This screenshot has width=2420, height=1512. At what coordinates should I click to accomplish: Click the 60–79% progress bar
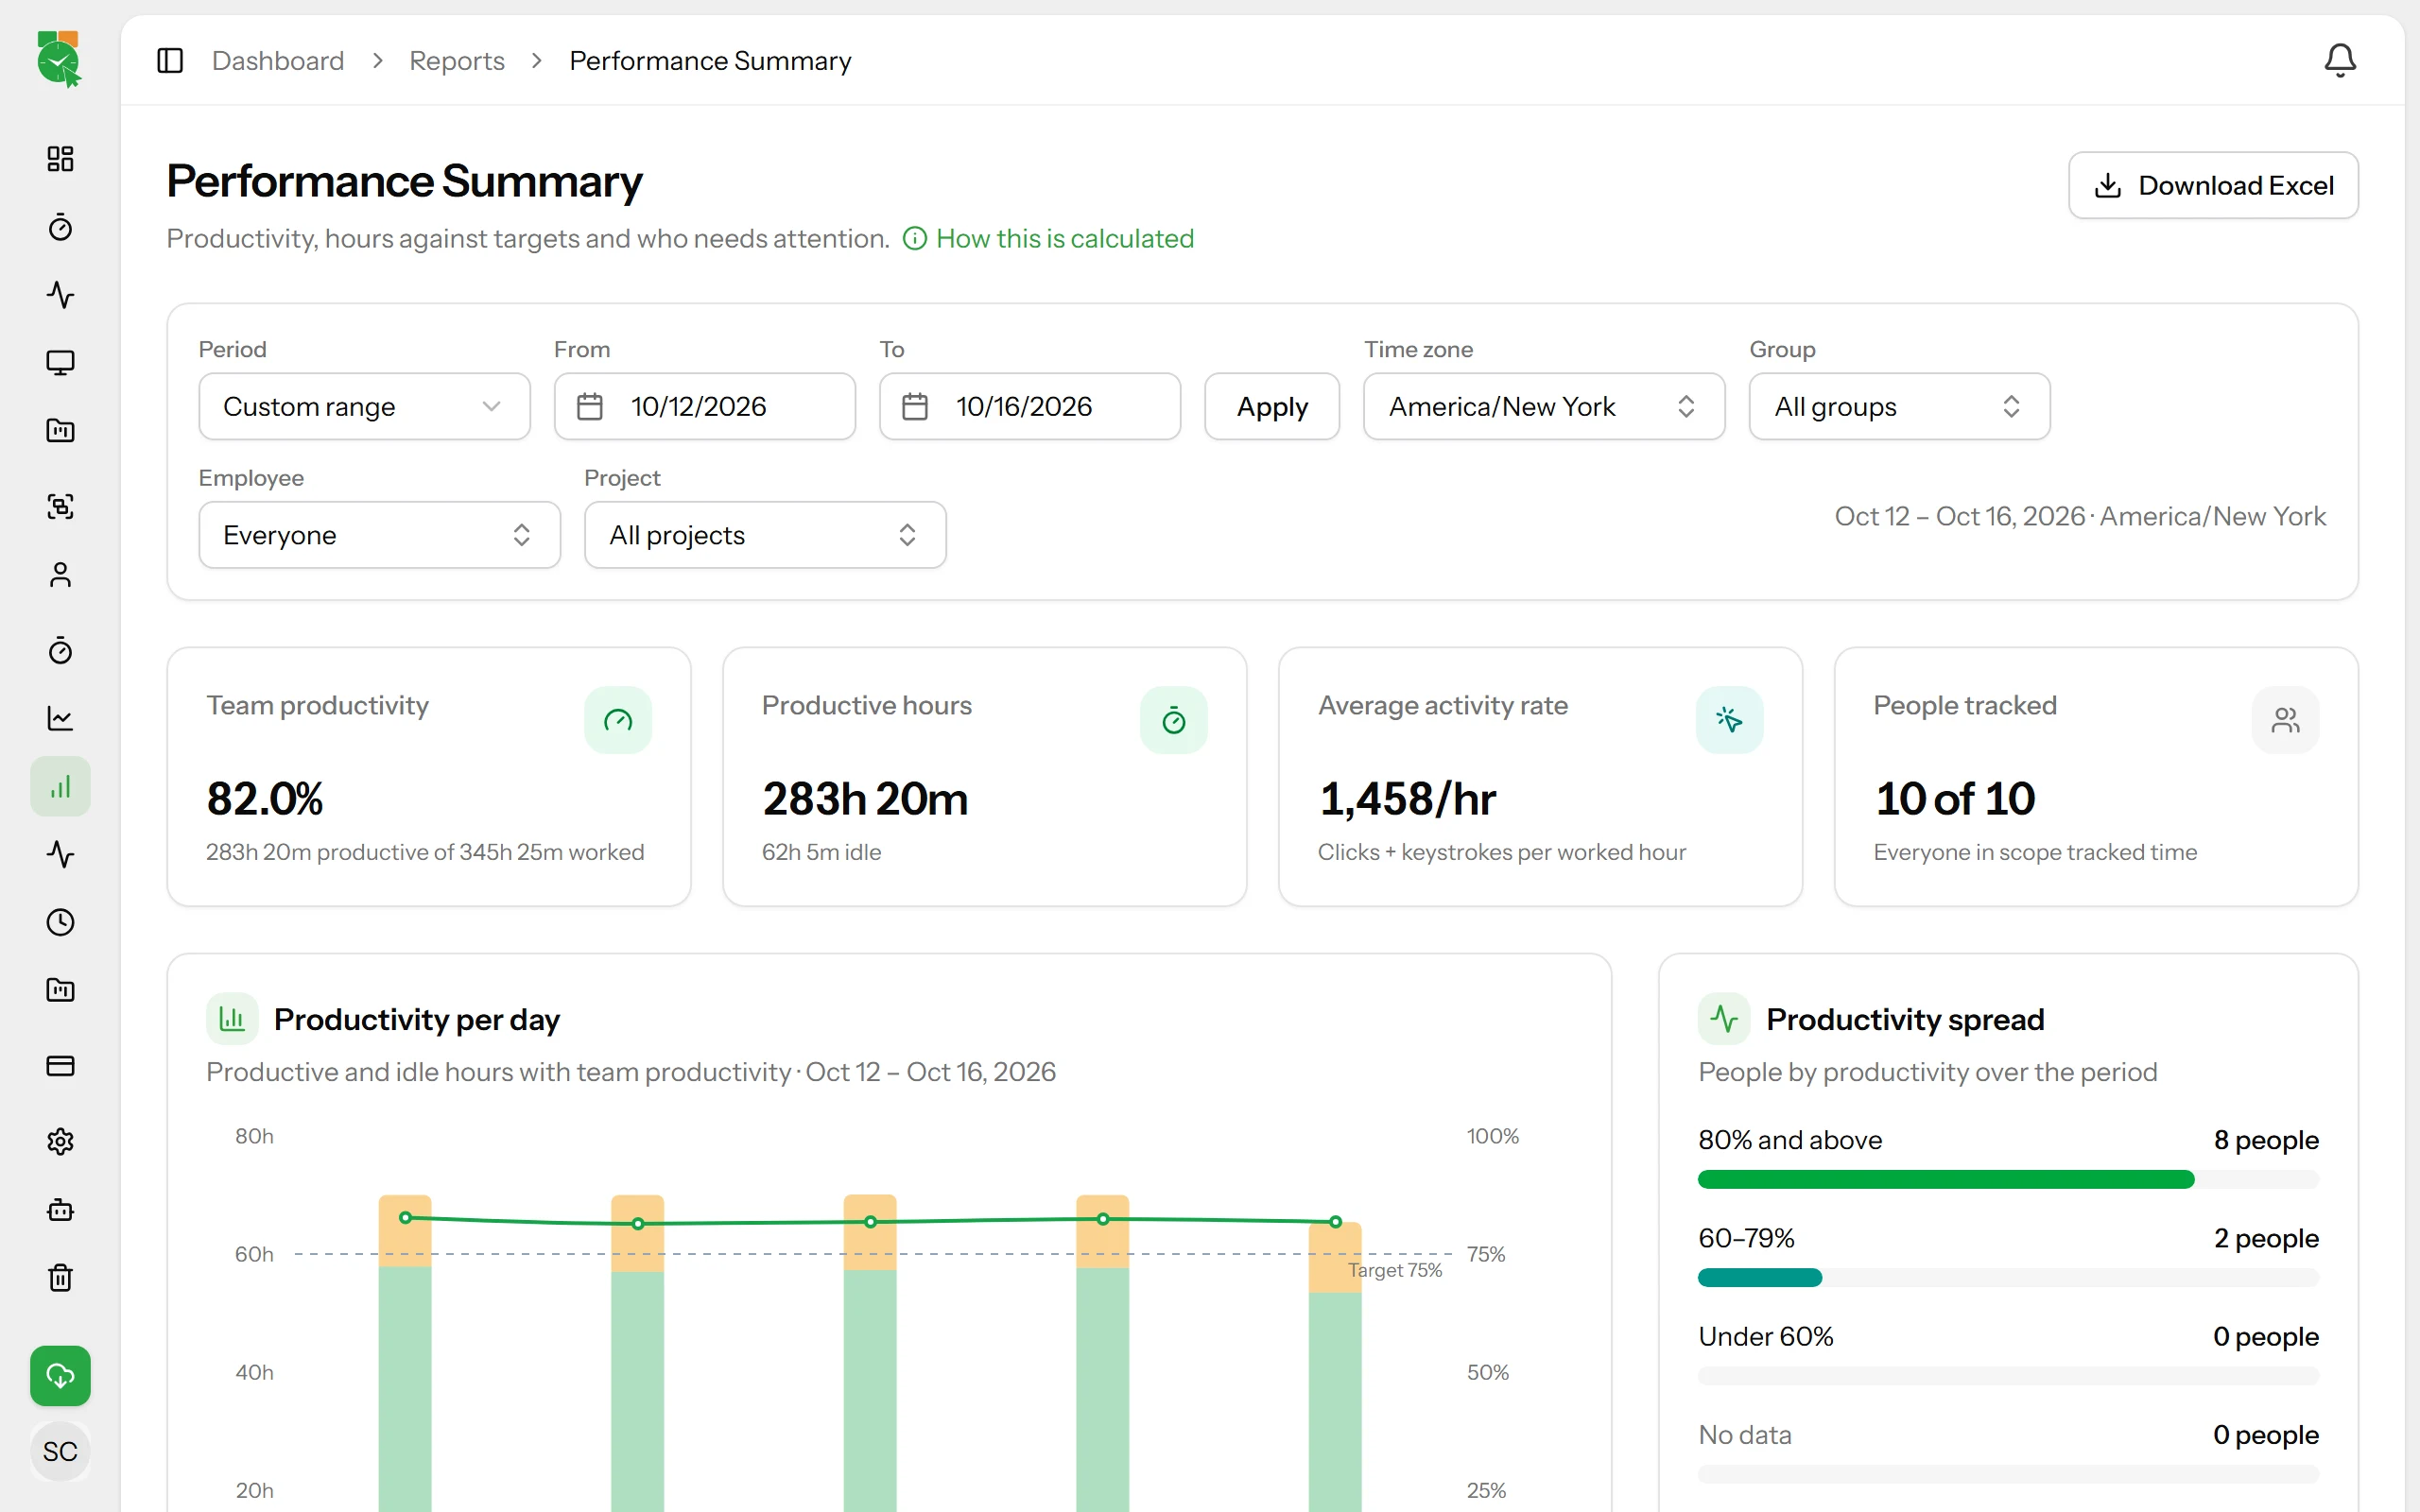click(x=2008, y=1278)
